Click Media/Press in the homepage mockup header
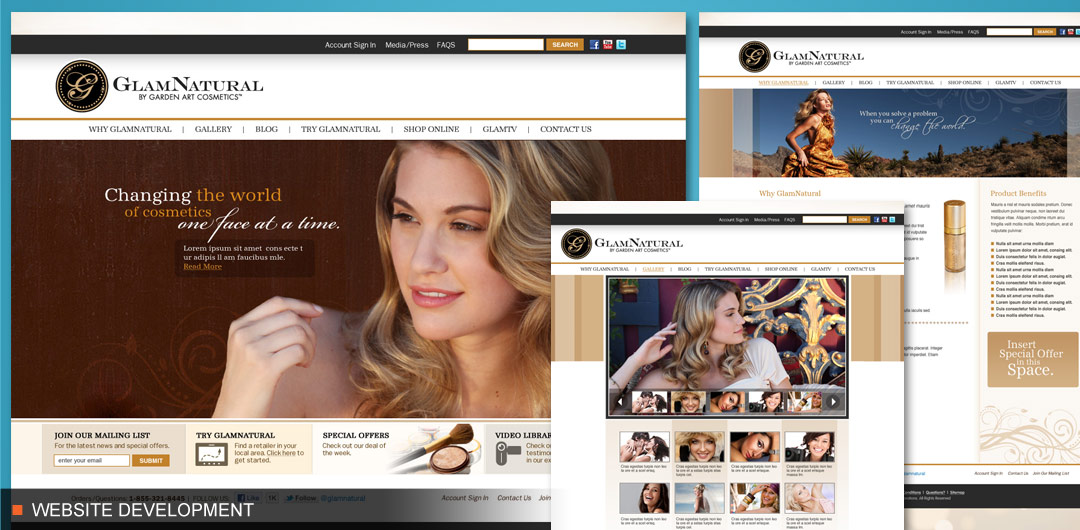This screenshot has height=530, width=1080. coord(406,45)
